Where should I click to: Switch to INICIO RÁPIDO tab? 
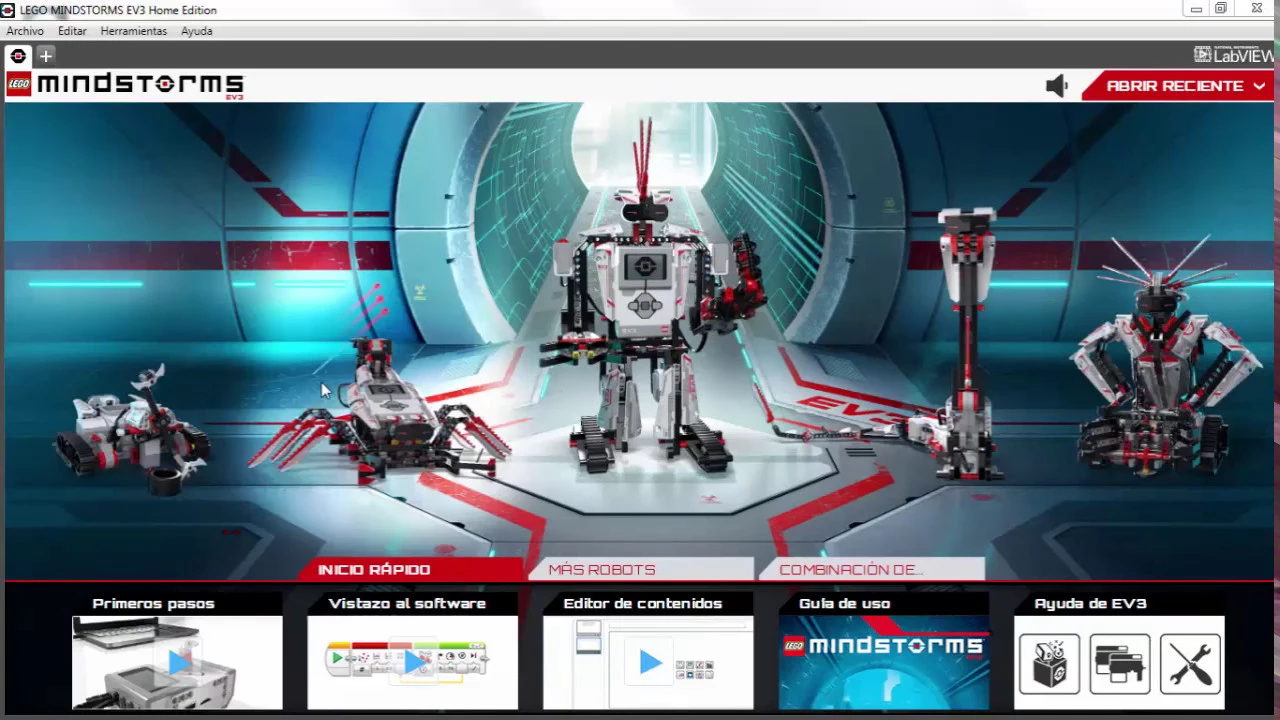pyautogui.click(x=410, y=569)
